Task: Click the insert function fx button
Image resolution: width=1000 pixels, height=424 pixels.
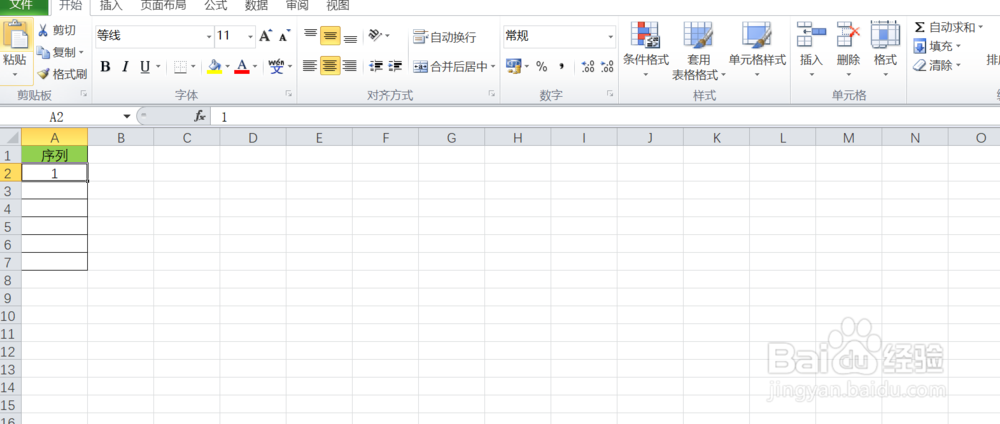Action: [x=200, y=117]
